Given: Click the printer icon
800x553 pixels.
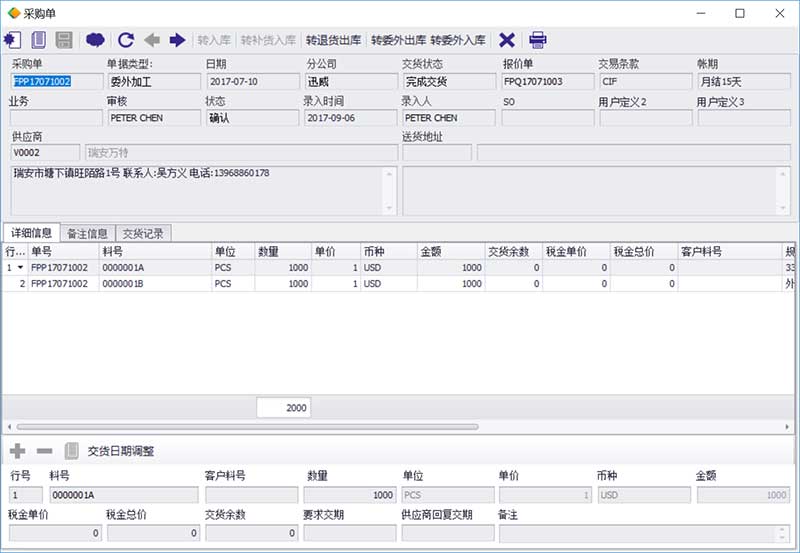Looking at the screenshot, I should pyautogui.click(x=538, y=40).
